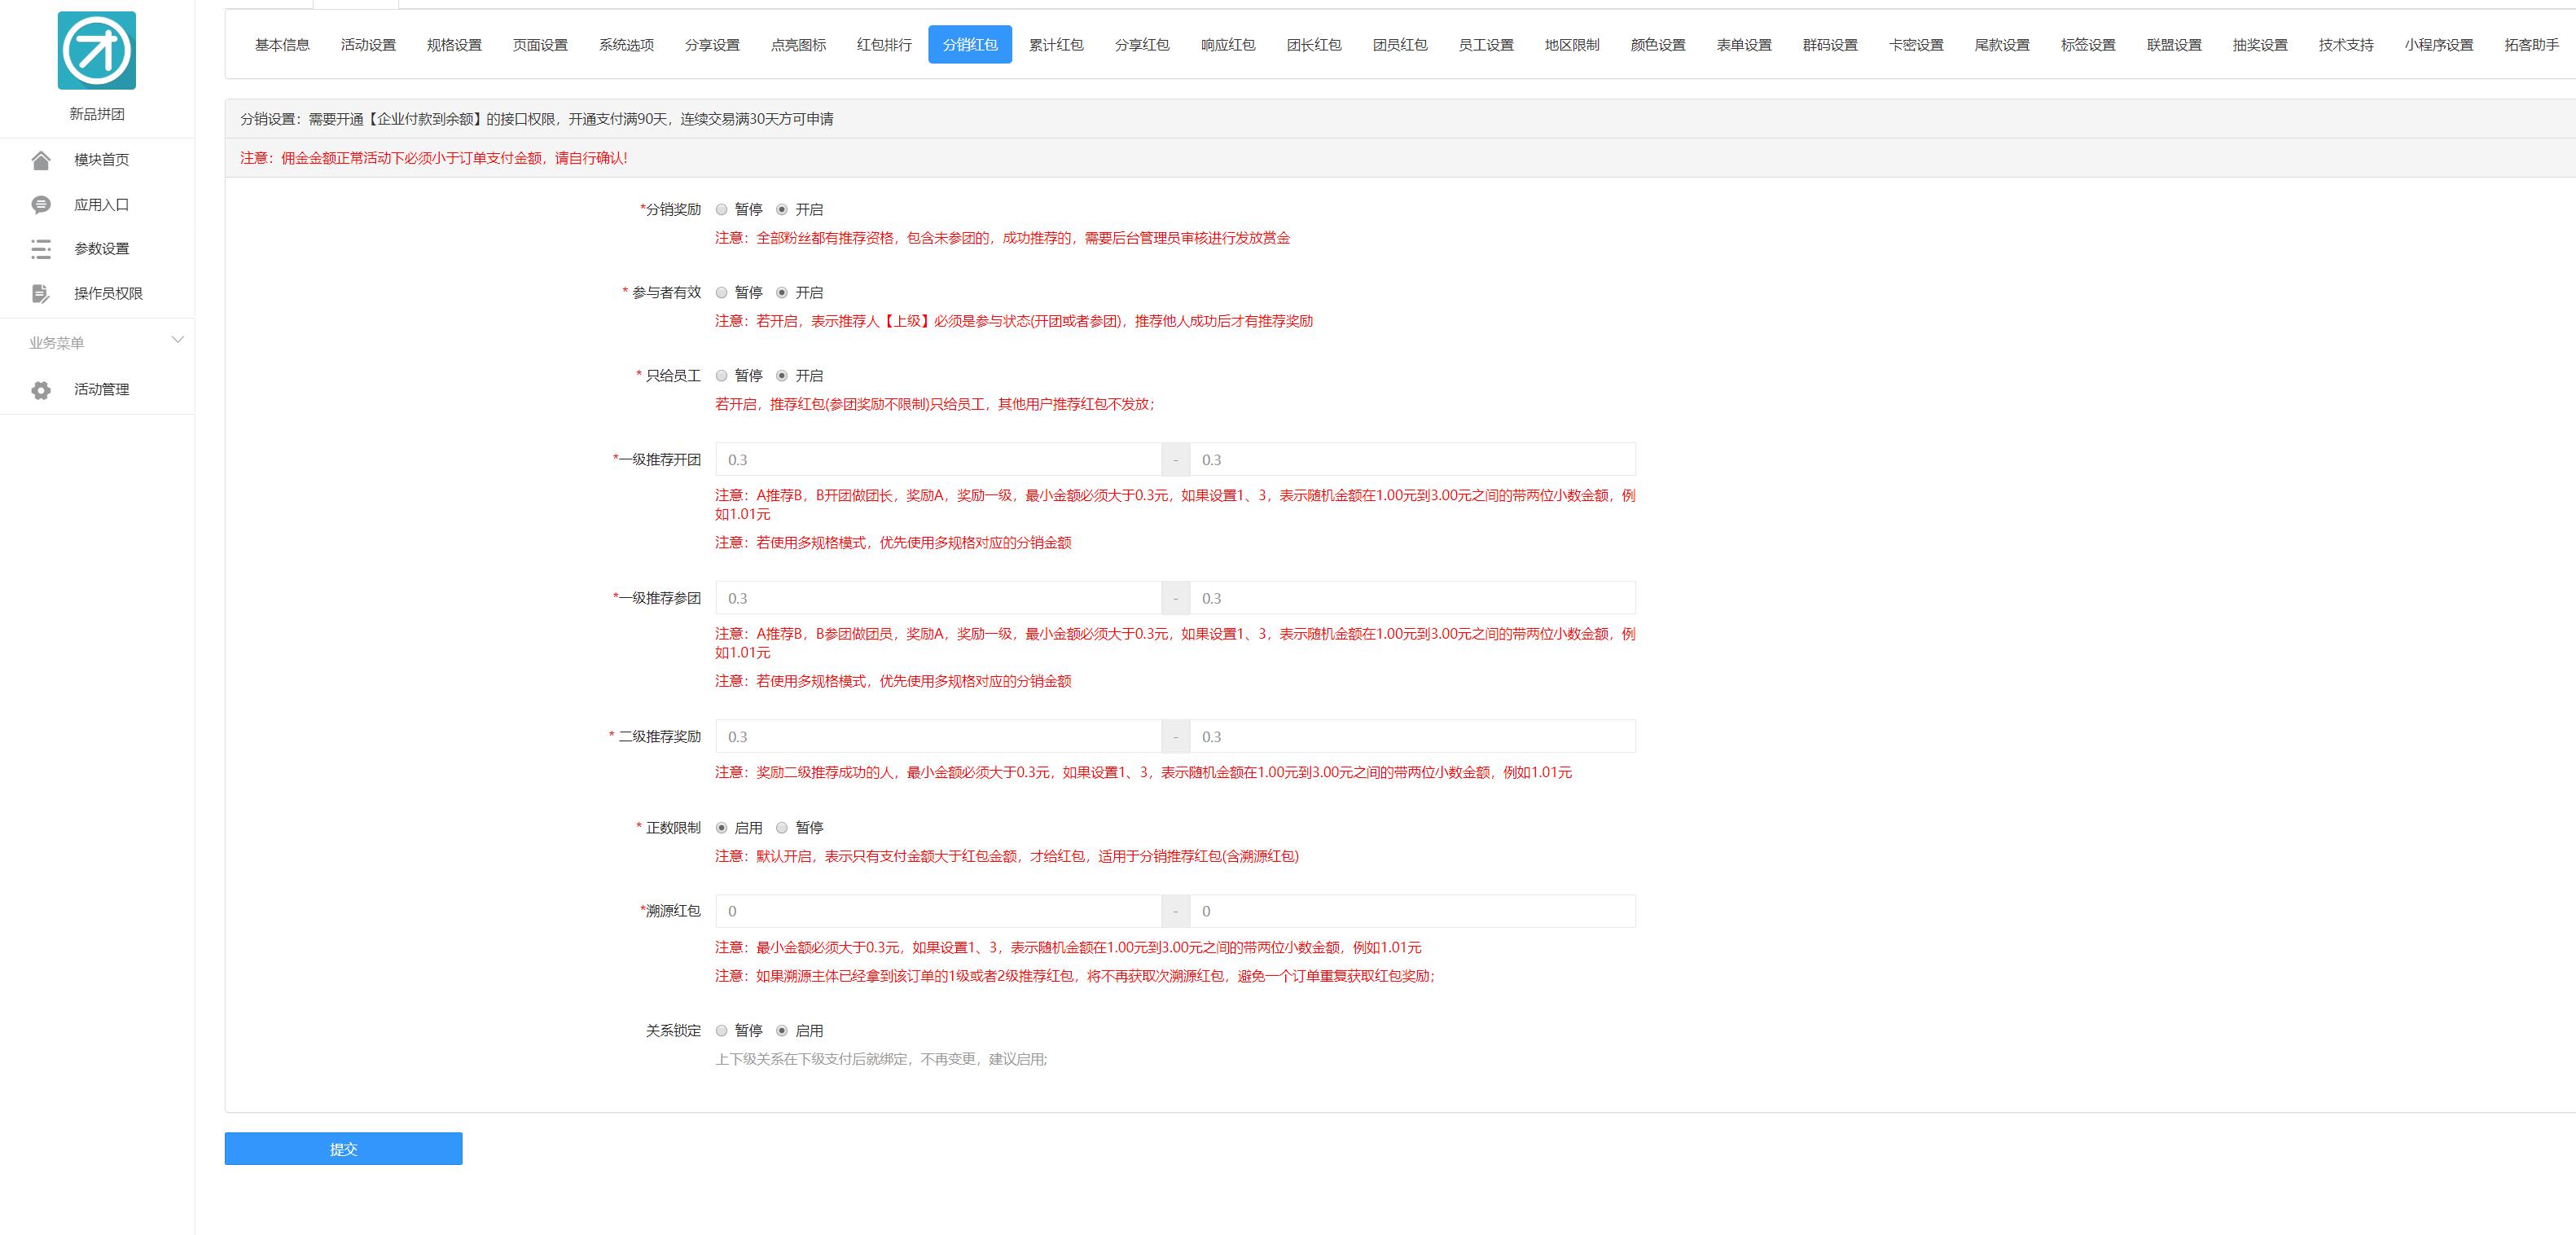Collapse the 业务菜单 section chevron
The image size is (2576, 1235).
pyautogui.click(x=178, y=340)
